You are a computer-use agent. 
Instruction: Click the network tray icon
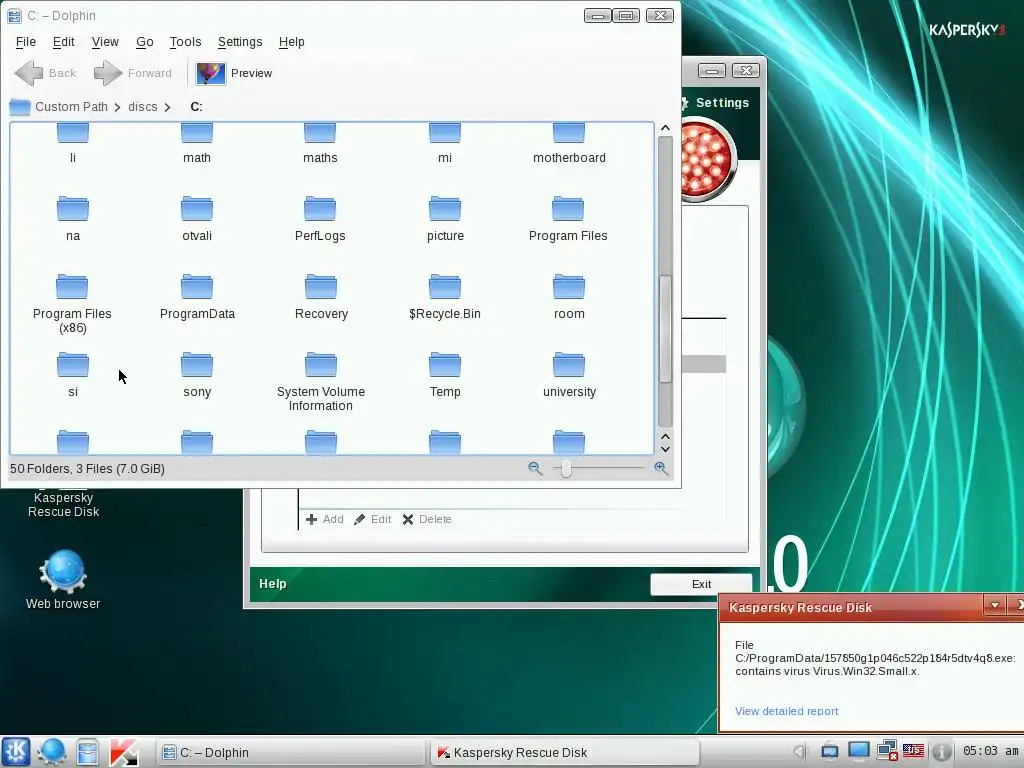[x=886, y=751]
